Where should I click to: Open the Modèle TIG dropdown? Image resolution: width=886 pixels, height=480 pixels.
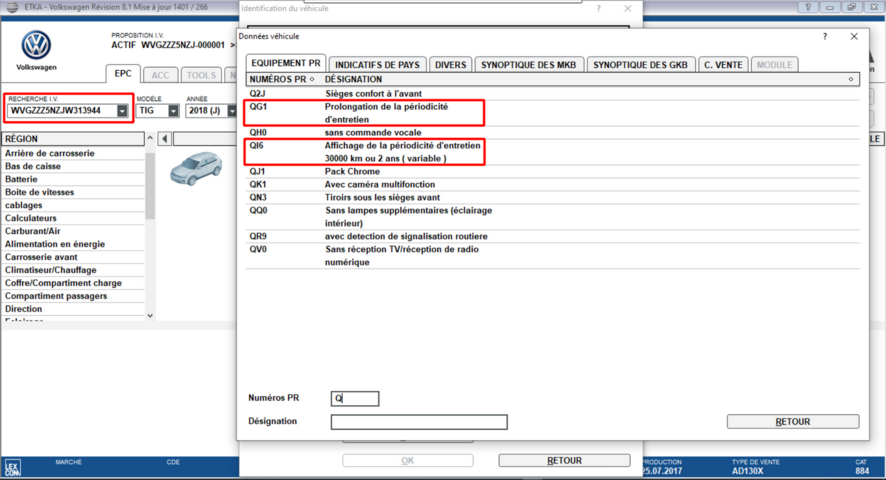point(173,111)
